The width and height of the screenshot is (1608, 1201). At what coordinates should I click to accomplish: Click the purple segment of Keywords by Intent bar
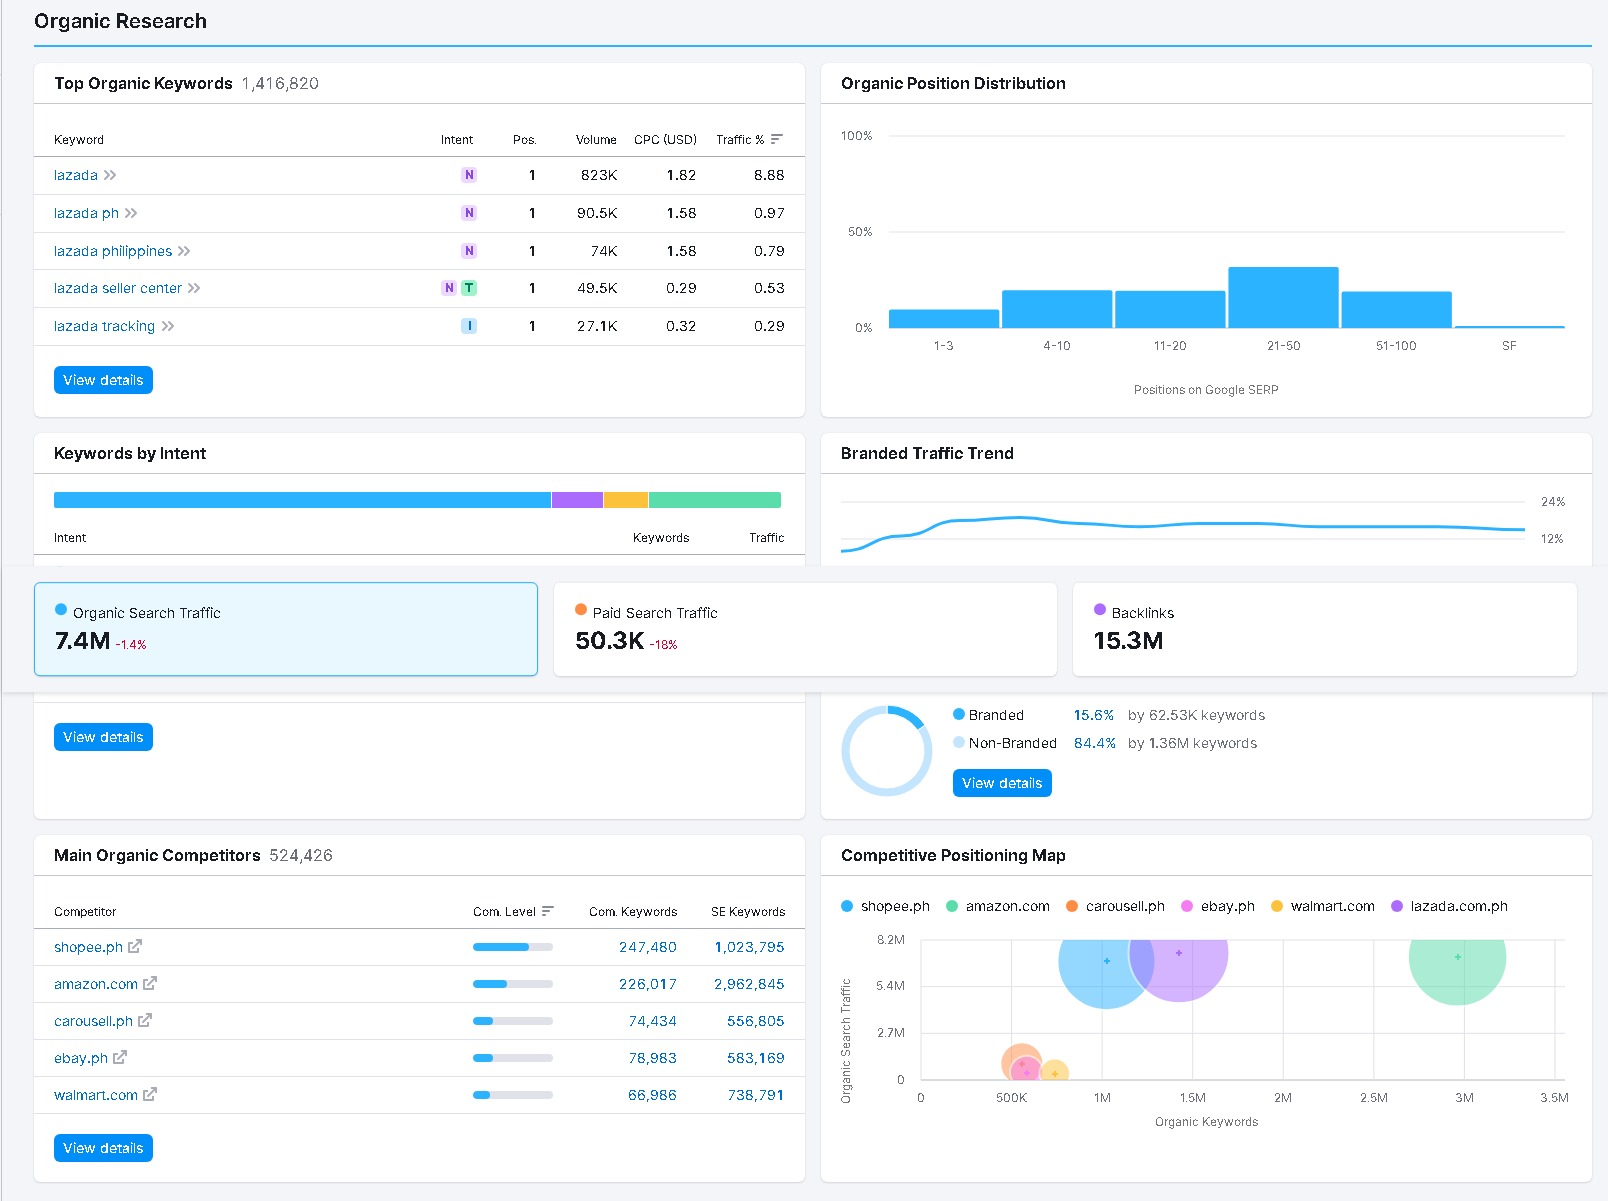tap(577, 500)
